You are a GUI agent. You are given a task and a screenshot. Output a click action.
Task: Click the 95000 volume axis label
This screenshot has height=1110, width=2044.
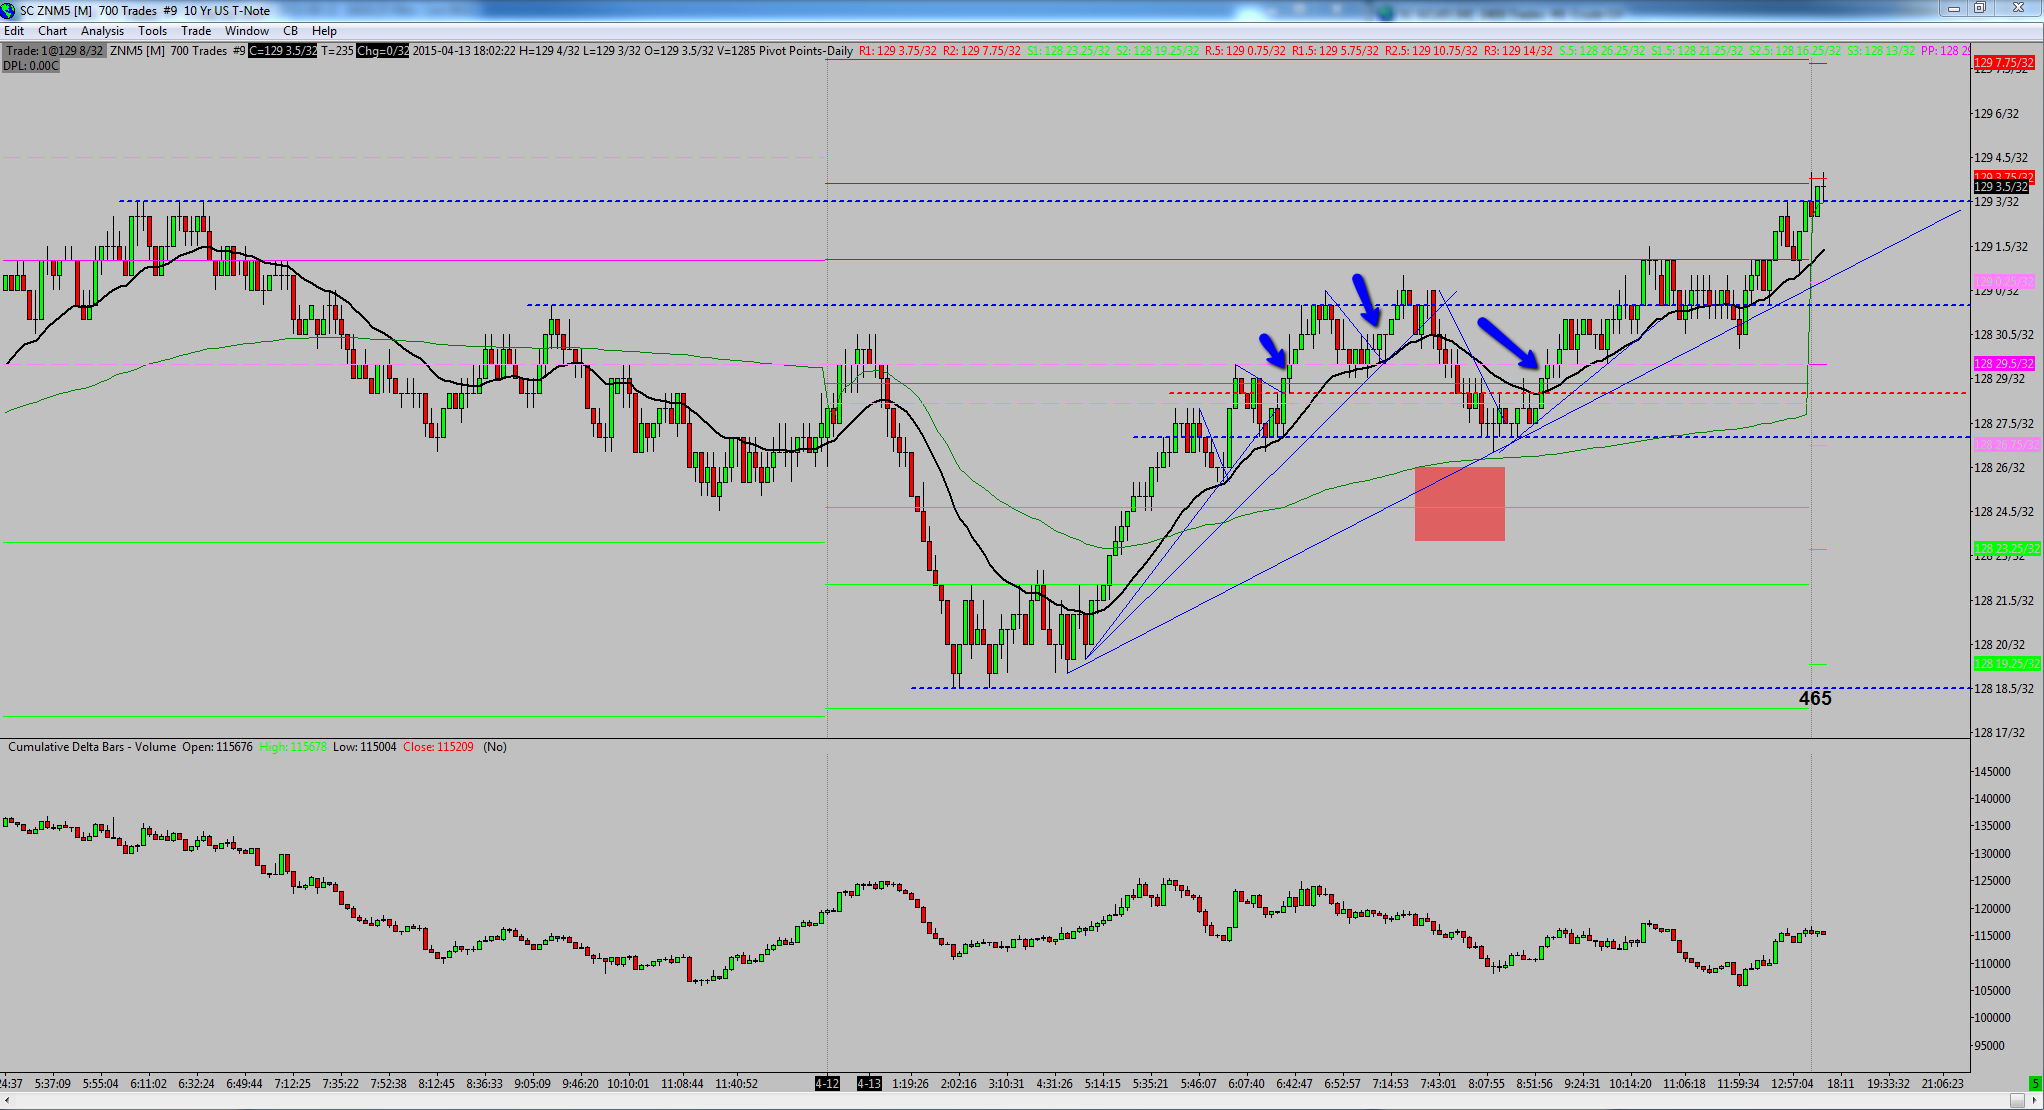(1990, 1046)
